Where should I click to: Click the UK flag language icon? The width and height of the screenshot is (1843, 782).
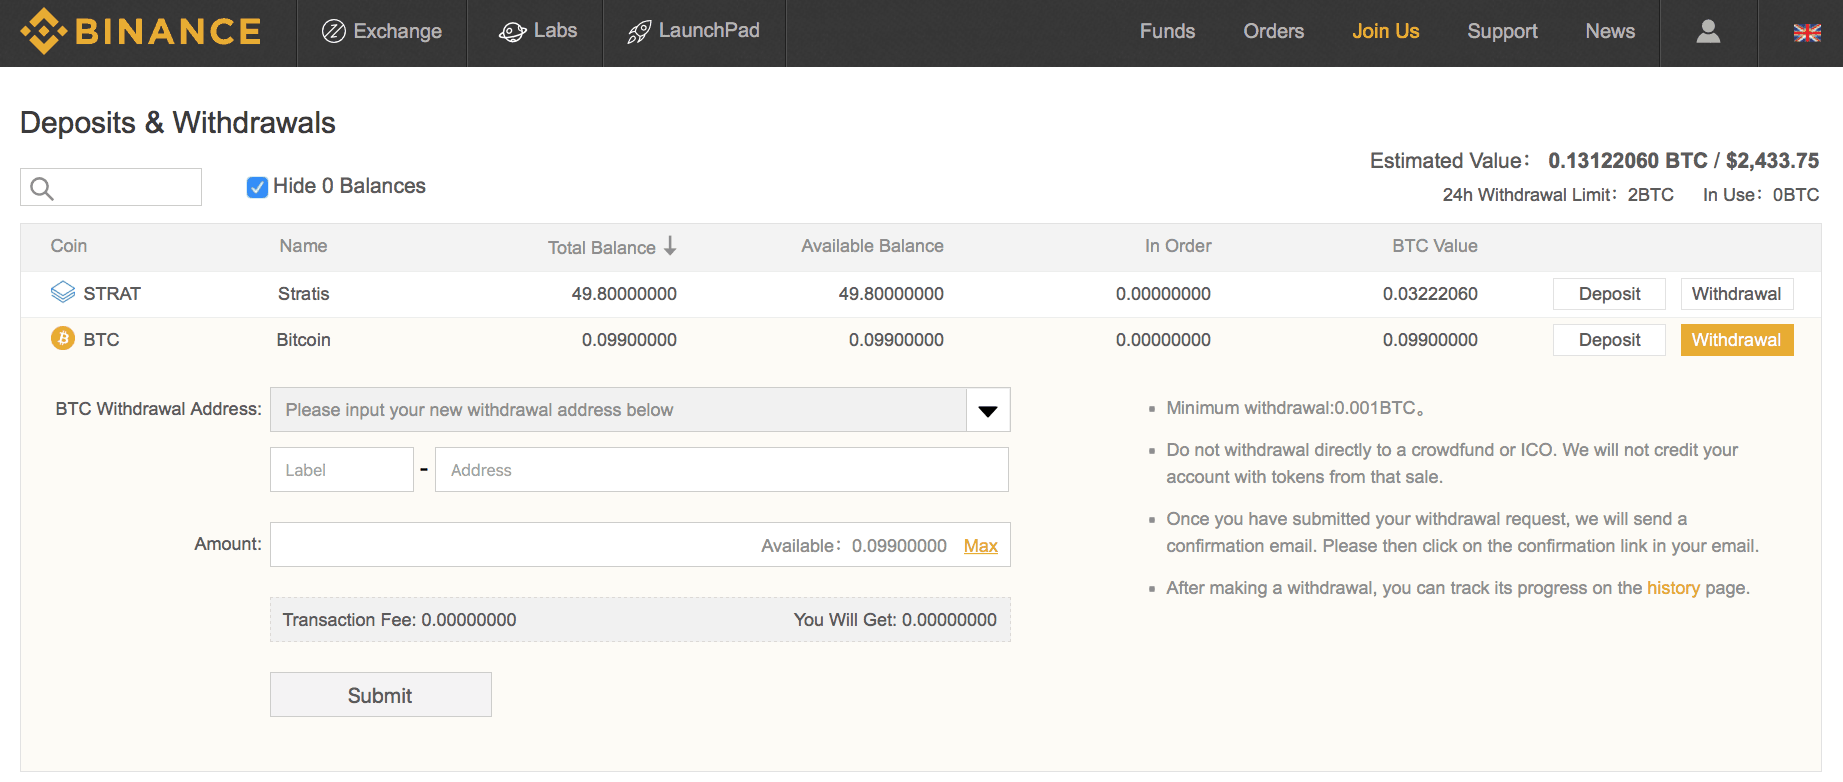click(x=1806, y=33)
